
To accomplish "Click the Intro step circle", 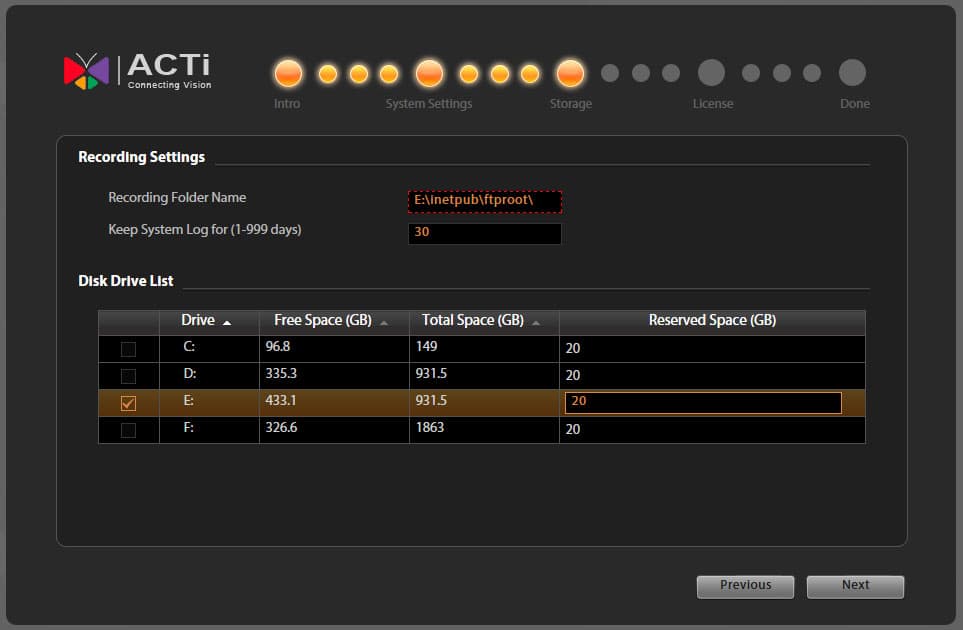I will [x=288, y=73].
